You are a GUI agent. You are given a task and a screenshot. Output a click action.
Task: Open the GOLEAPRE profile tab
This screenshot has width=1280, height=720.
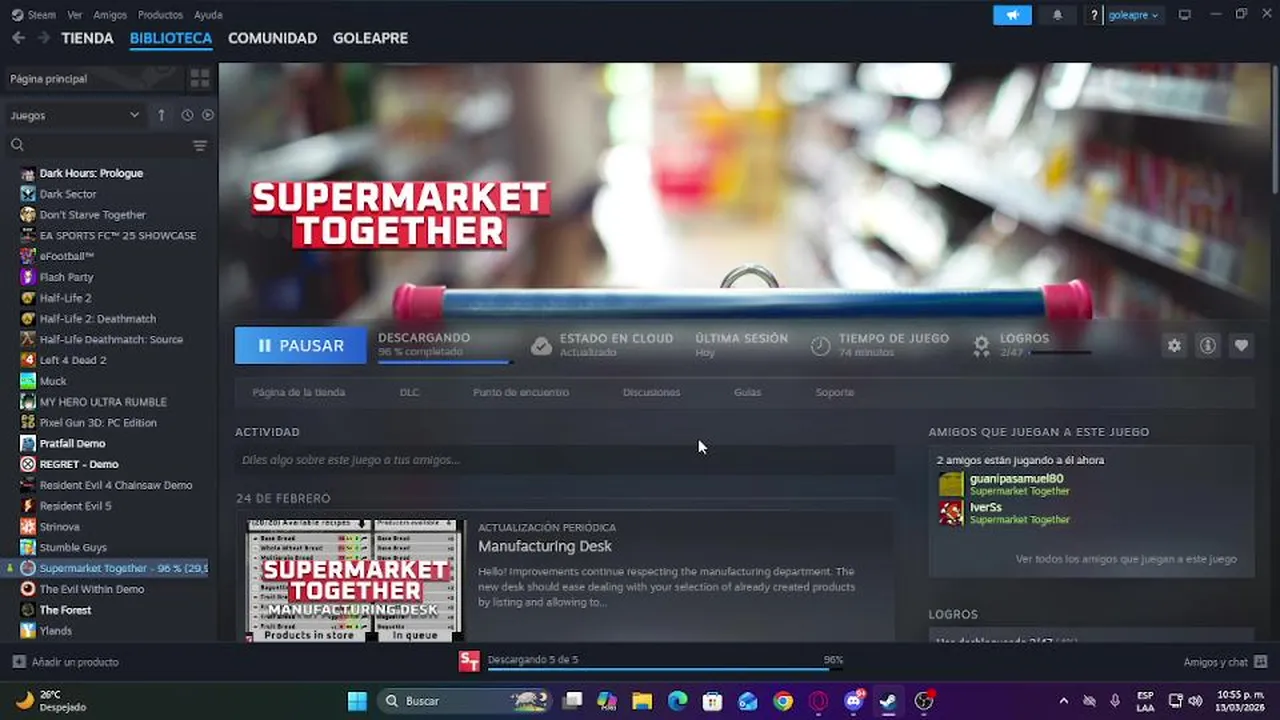(x=370, y=38)
